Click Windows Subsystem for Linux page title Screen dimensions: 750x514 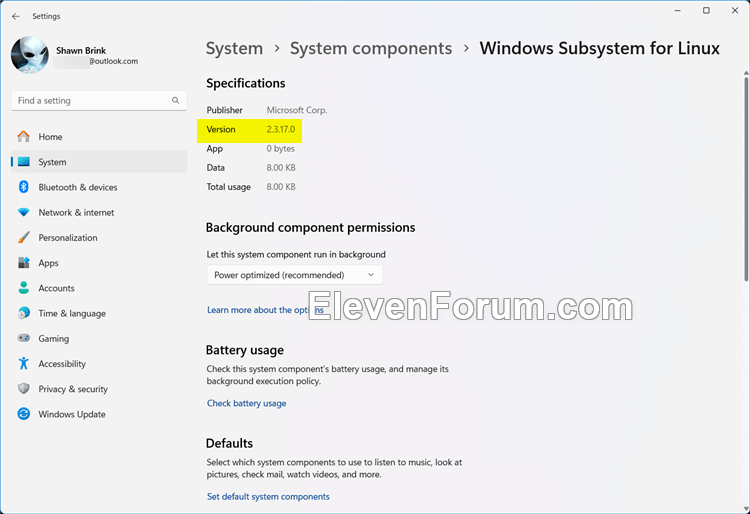599,48
